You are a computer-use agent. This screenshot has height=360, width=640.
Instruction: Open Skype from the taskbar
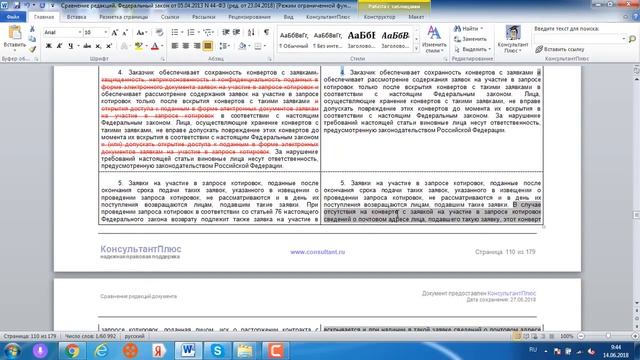[217, 351]
